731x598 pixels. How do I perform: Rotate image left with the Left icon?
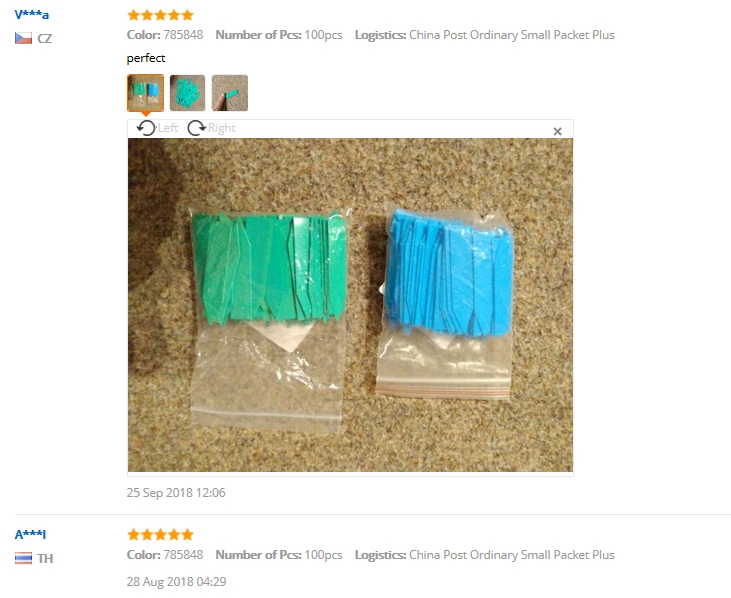click(x=146, y=128)
